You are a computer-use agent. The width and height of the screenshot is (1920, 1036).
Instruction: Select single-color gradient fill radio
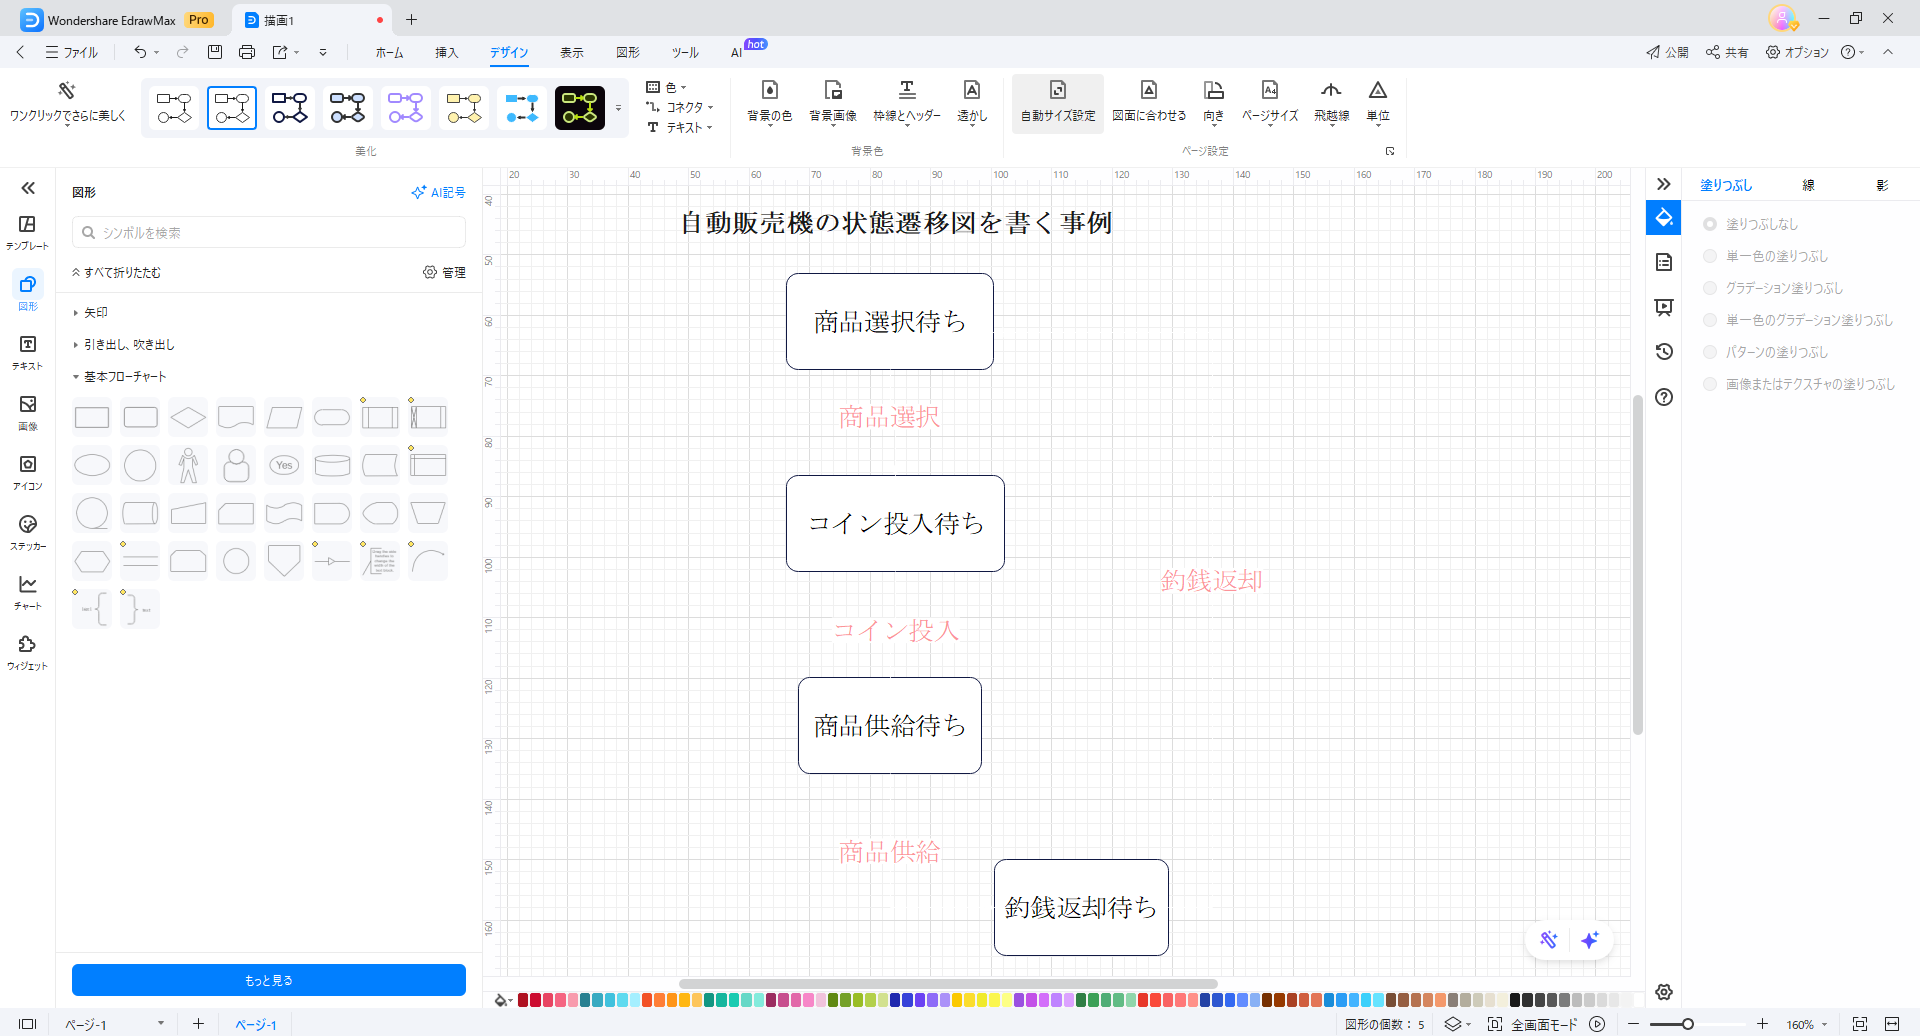(x=1710, y=320)
